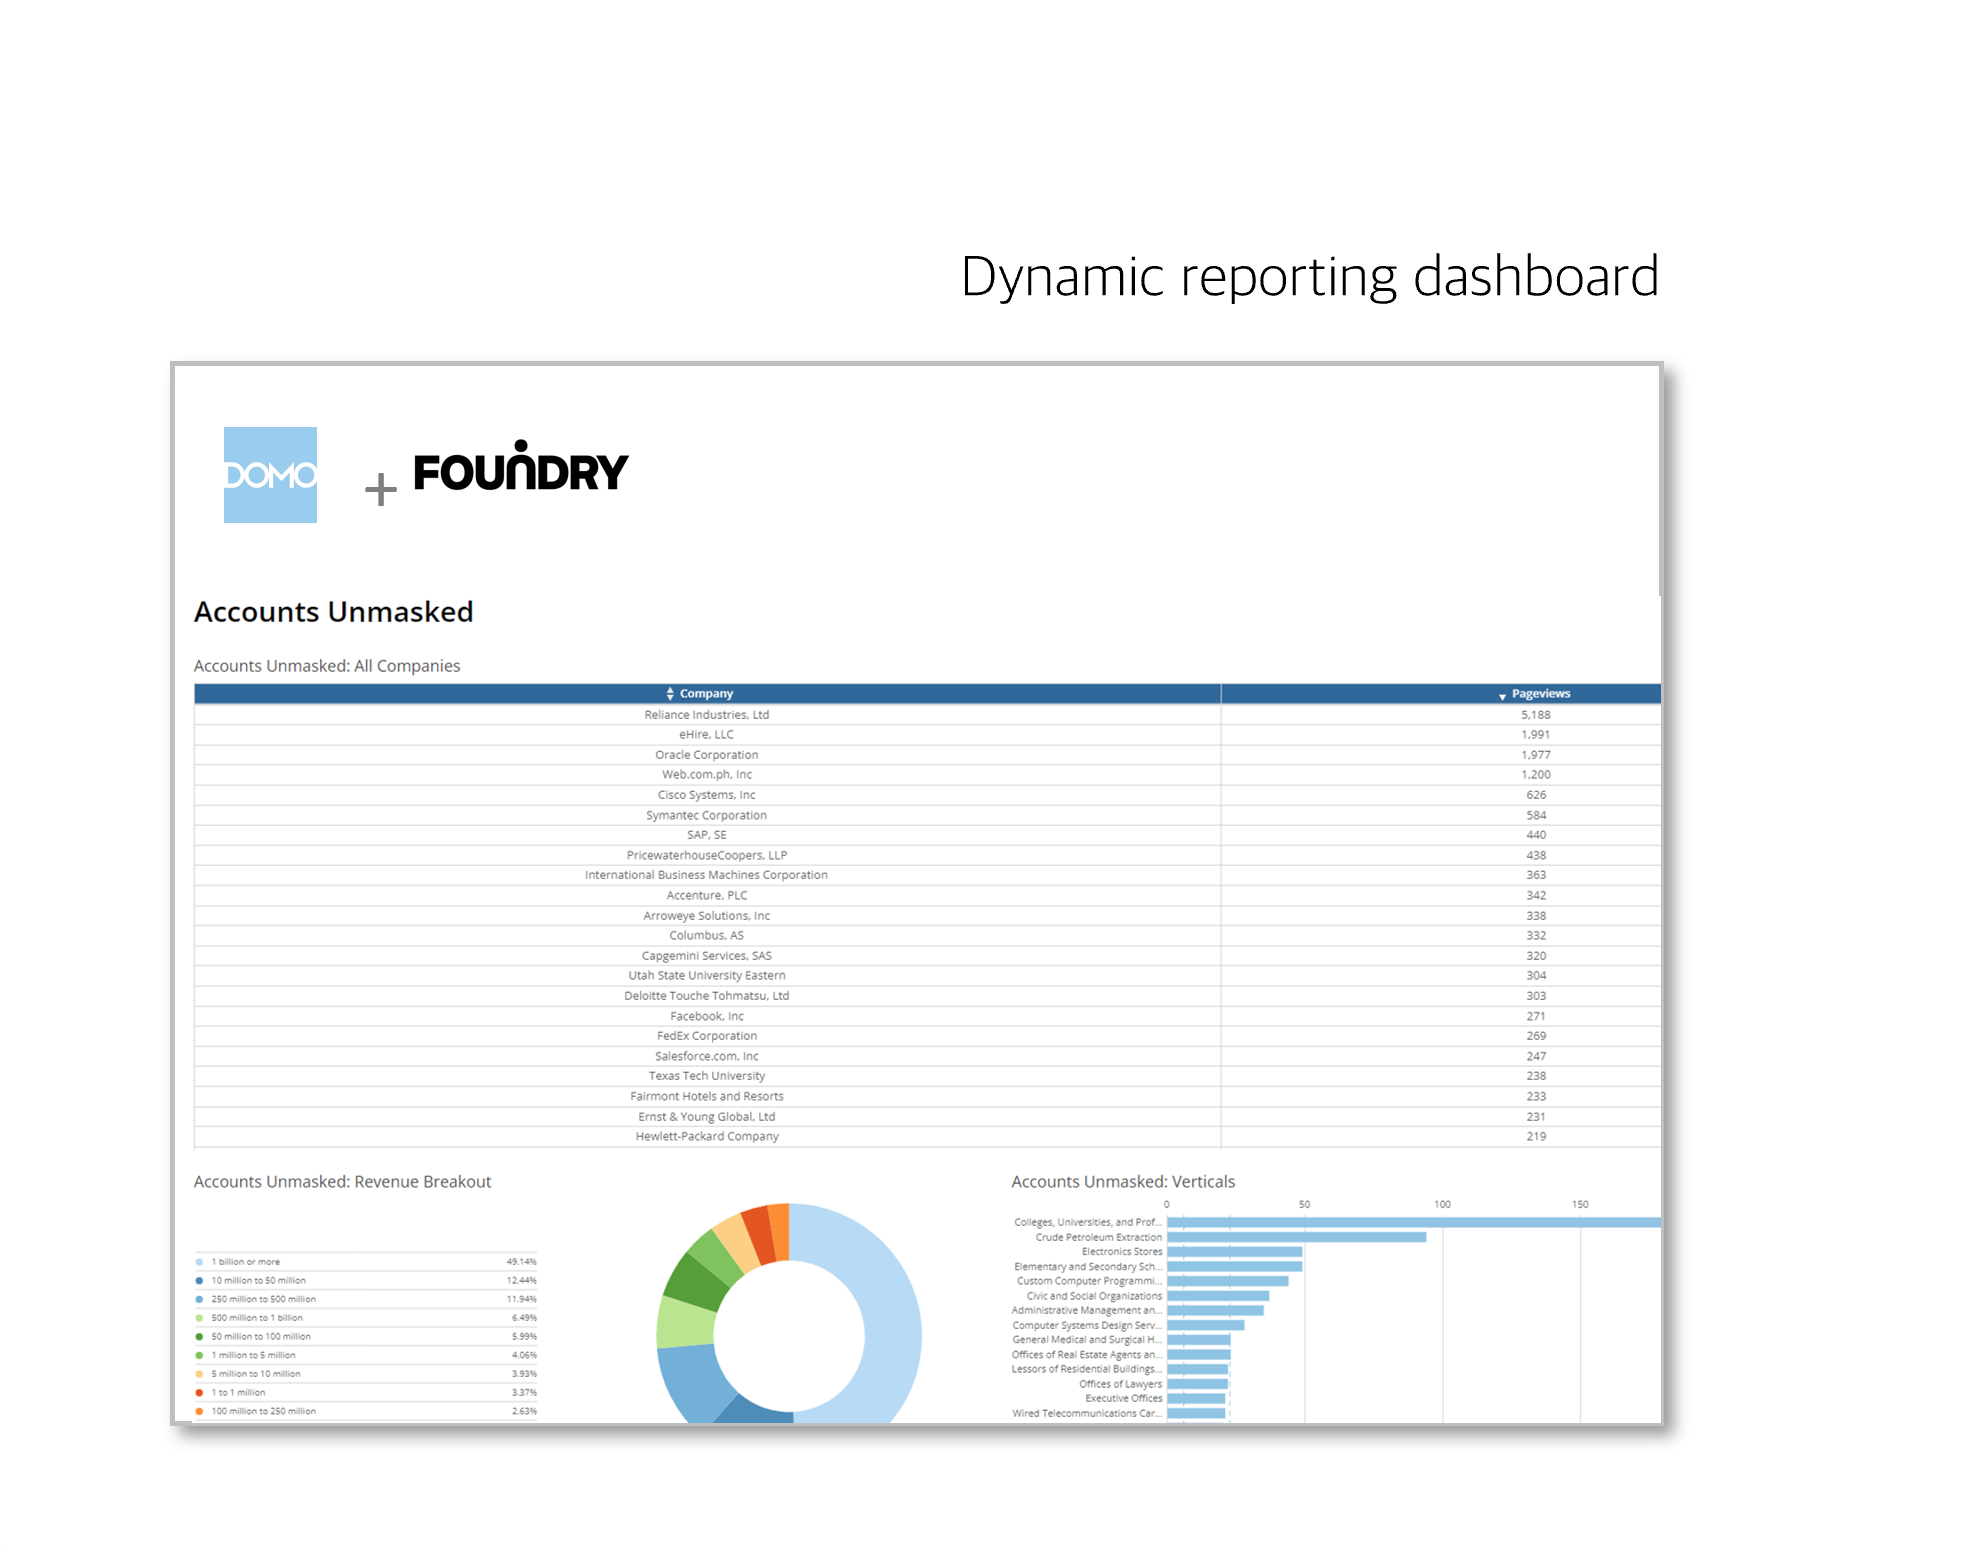This screenshot has height=1552, width=1964.
Task: Click the 5,188 pageviews value
Action: click(1536, 715)
